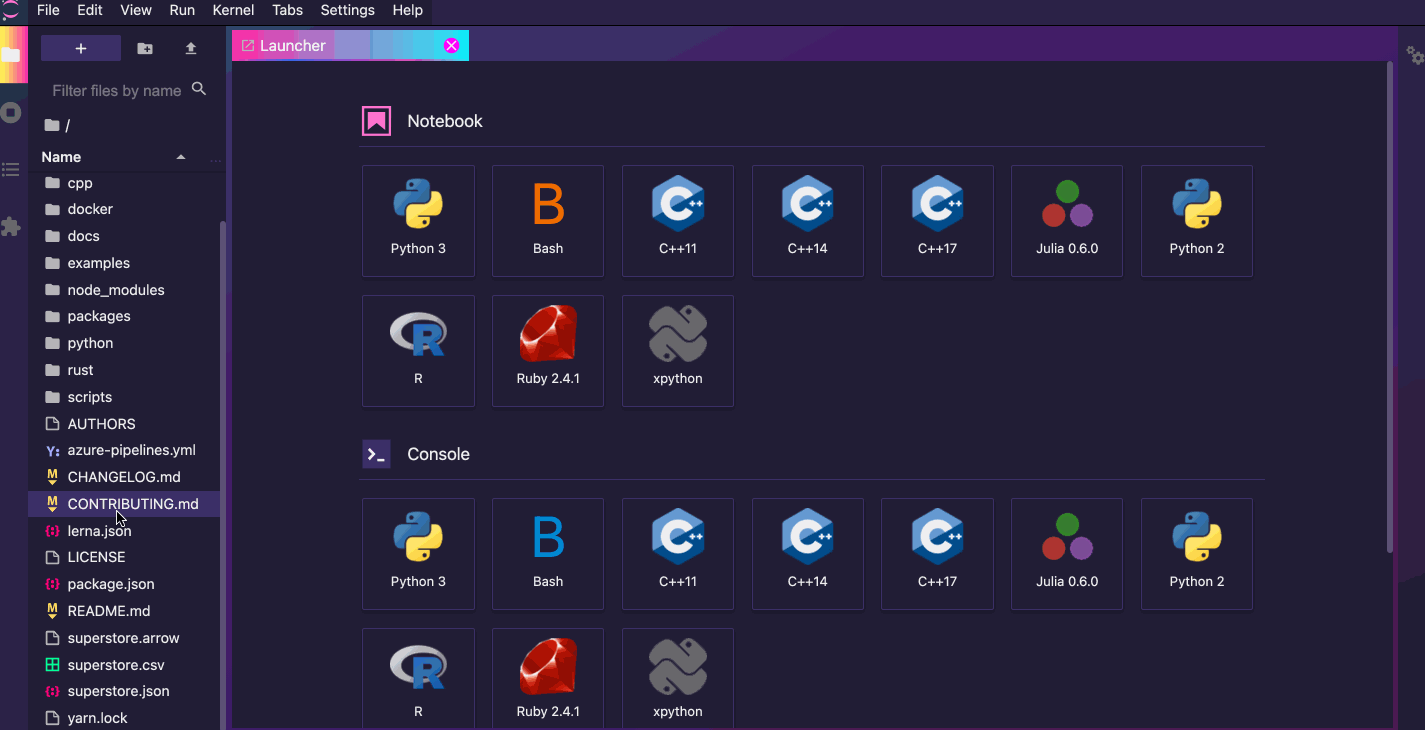Show running terminals and kernels sidebar
Viewport: 1425px width, 730px height.
pyautogui.click(x=12, y=113)
